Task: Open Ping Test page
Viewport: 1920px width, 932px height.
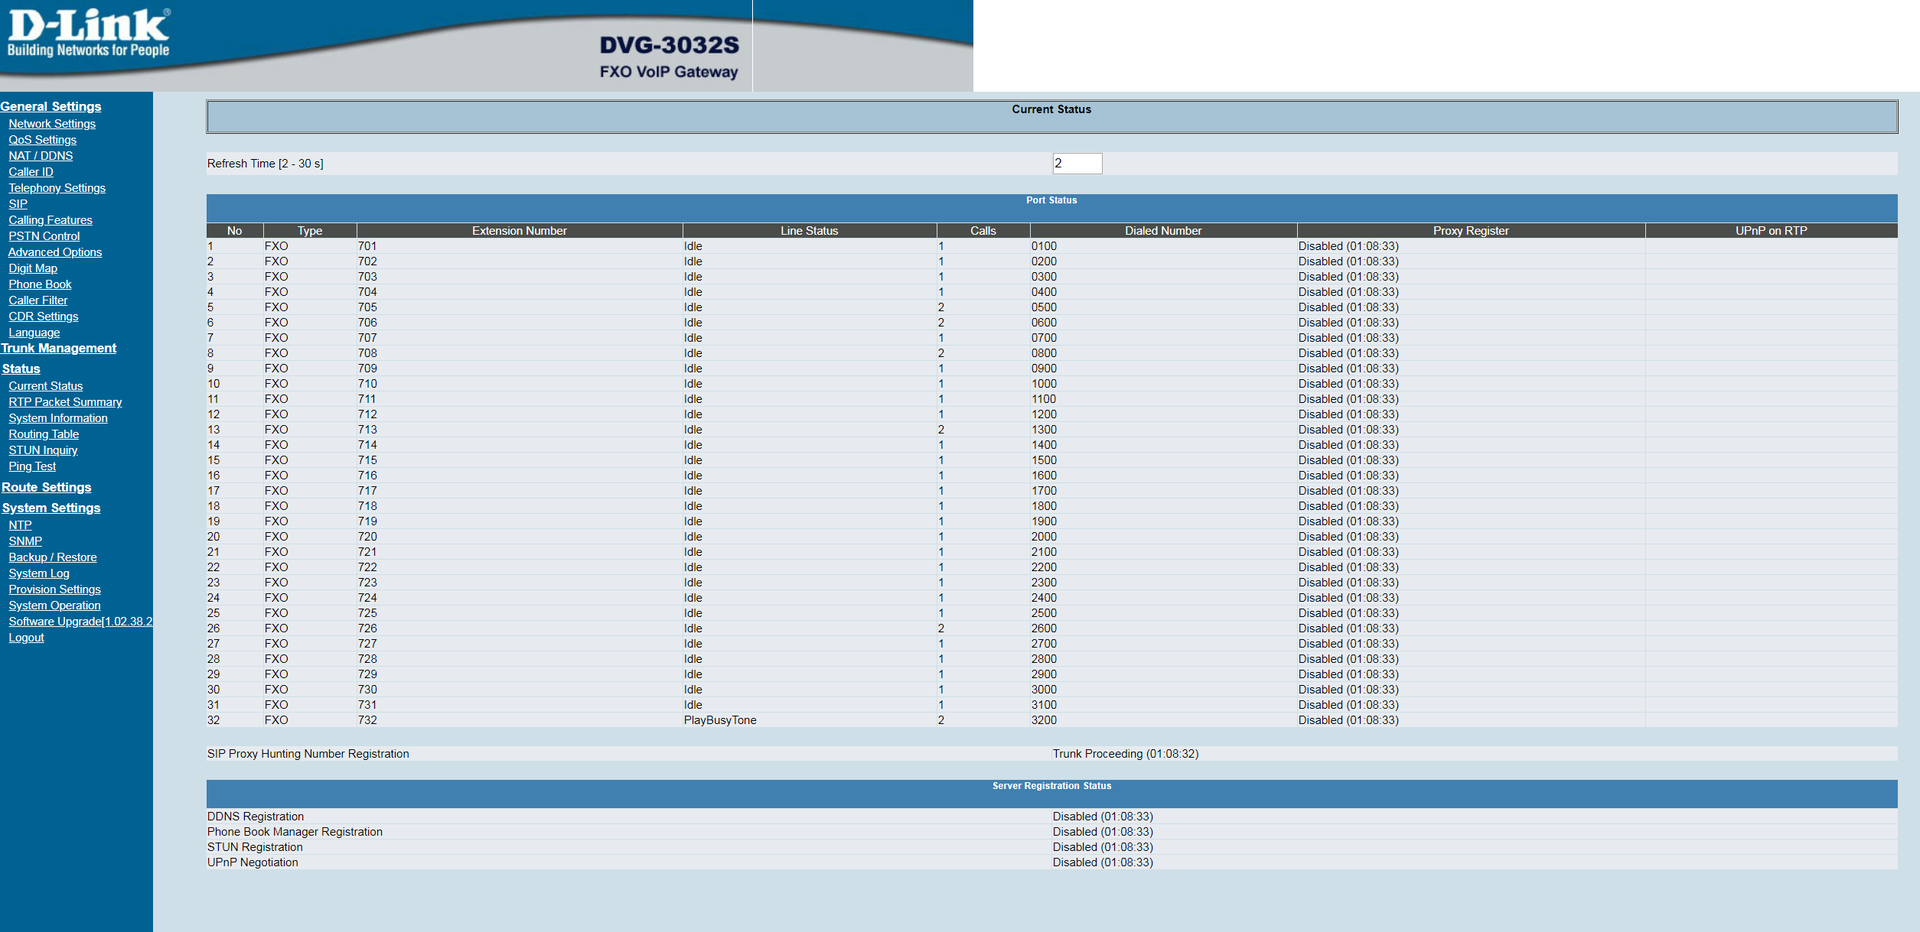Action: click(x=32, y=466)
